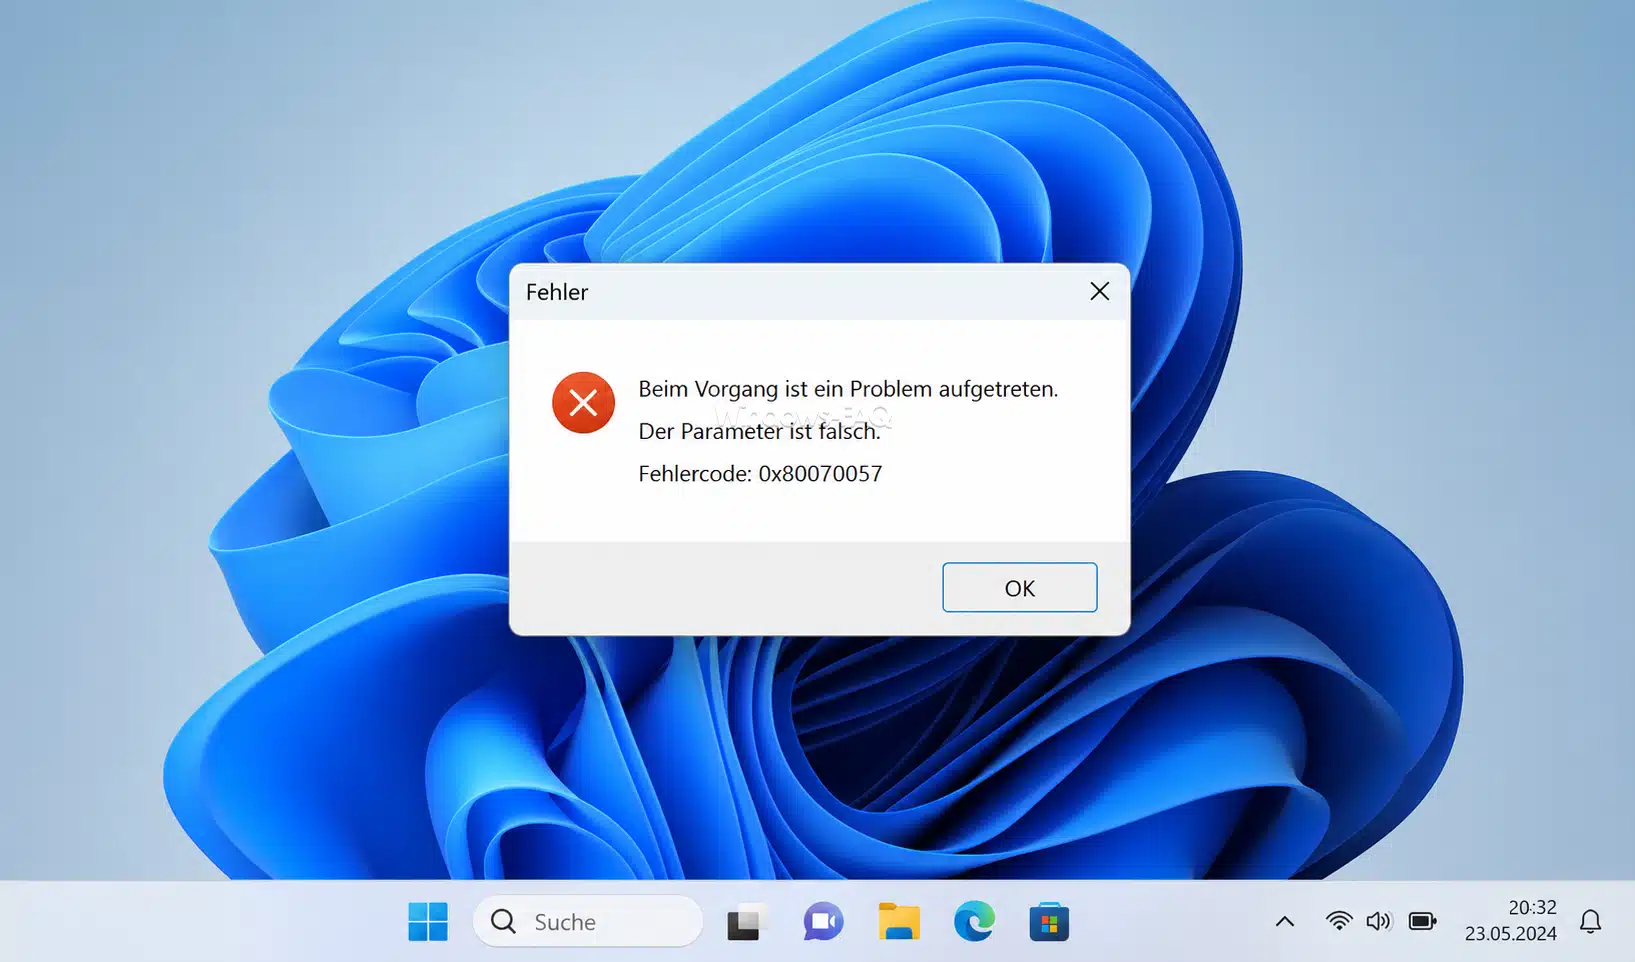
Task: Open the Windows Start menu
Action: tap(428, 921)
